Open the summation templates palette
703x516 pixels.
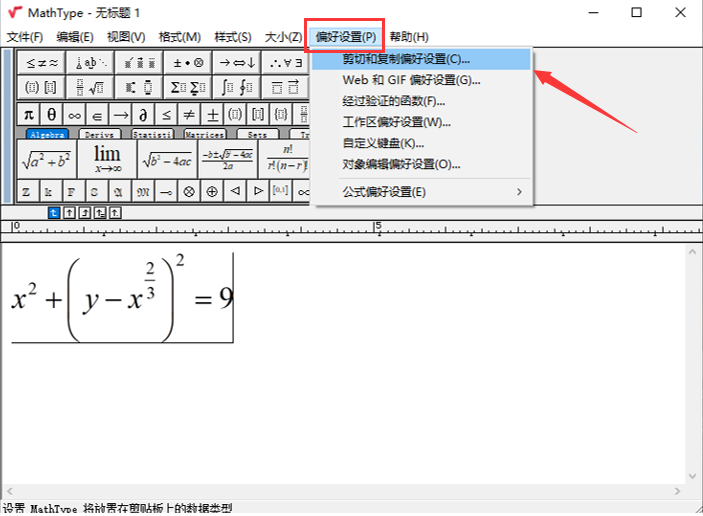188,87
